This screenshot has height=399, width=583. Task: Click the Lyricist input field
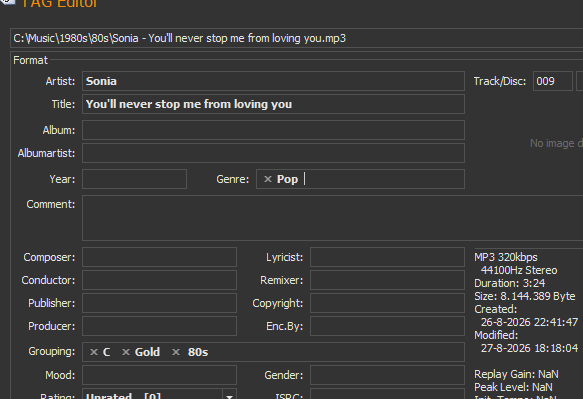click(387, 257)
